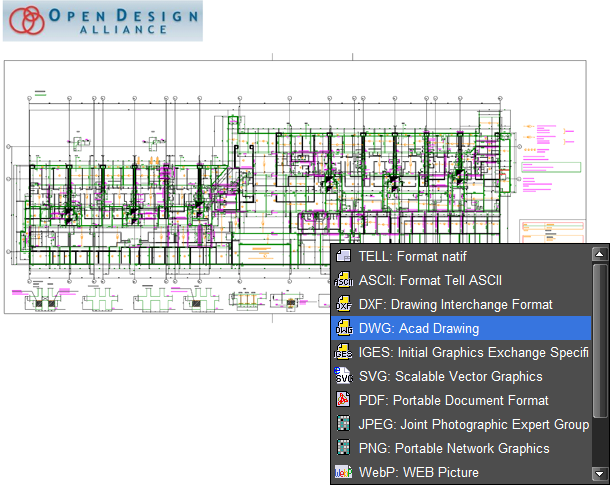The image size is (610, 485).
Task: Click the PNG image icon
Action: (343, 448)
